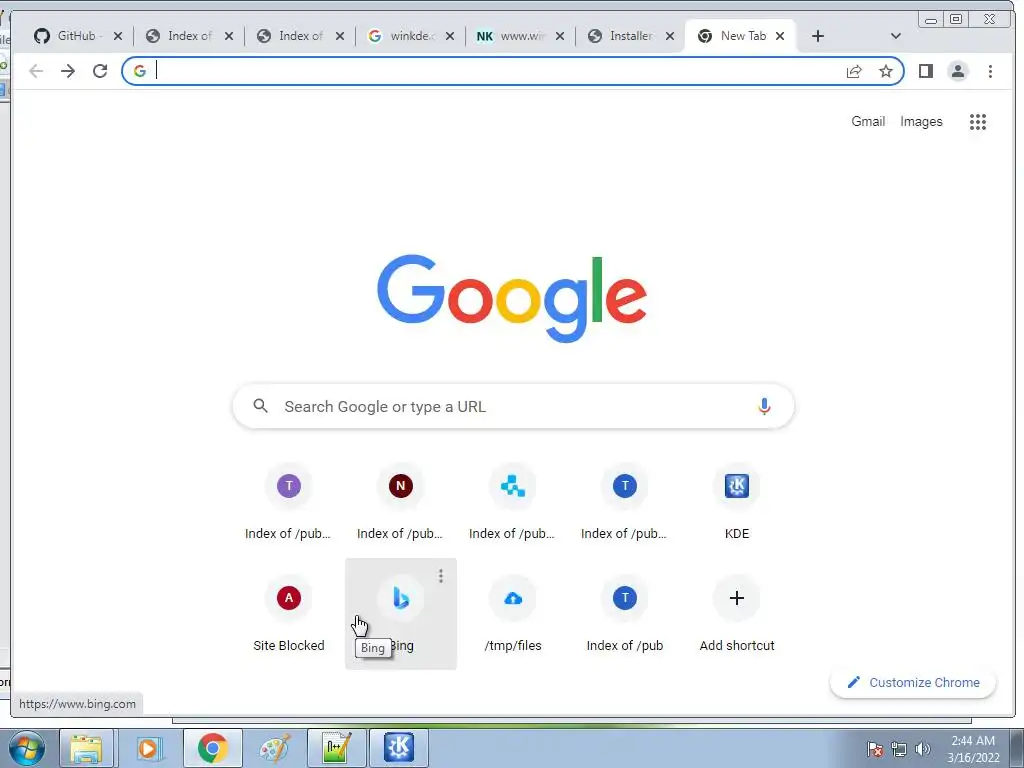Bookmark this tab with the star icon
The height and width of the screenshot is (768, 1024).
click(886, 71)
